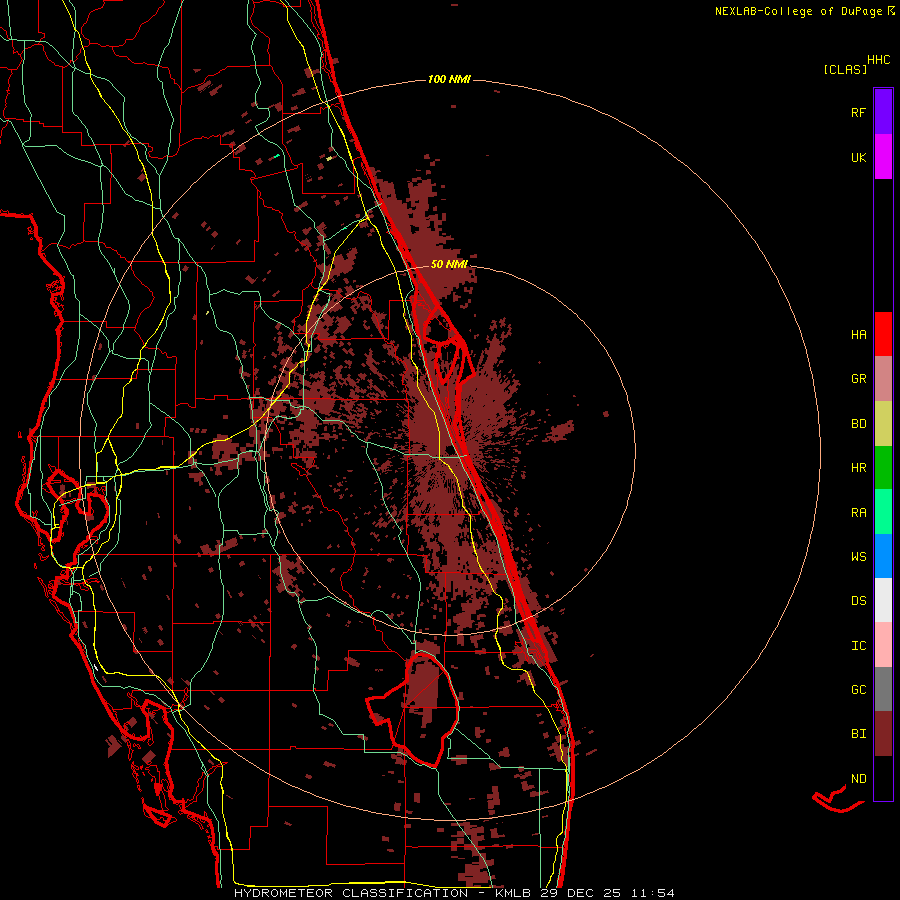Screen dimensions: 900x900
Task: Select the IC pink legend swatch
Action: coord(883,645)
